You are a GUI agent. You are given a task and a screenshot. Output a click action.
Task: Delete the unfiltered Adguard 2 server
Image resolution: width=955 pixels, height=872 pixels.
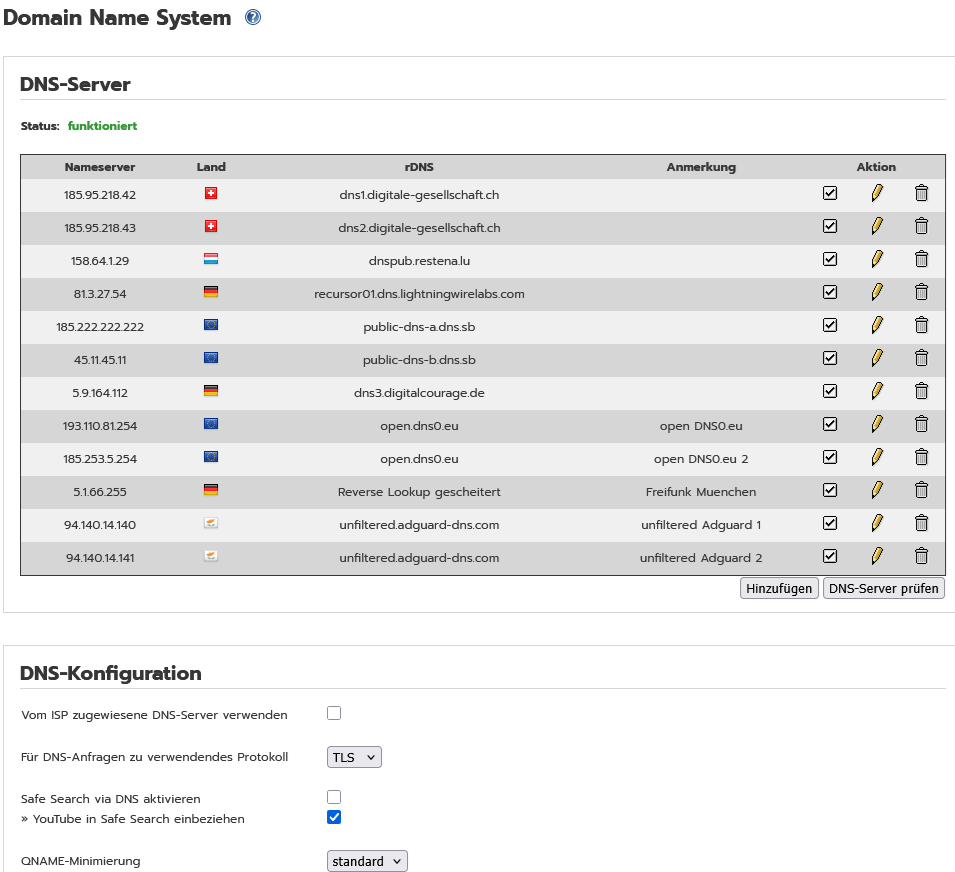pos(921,557)
